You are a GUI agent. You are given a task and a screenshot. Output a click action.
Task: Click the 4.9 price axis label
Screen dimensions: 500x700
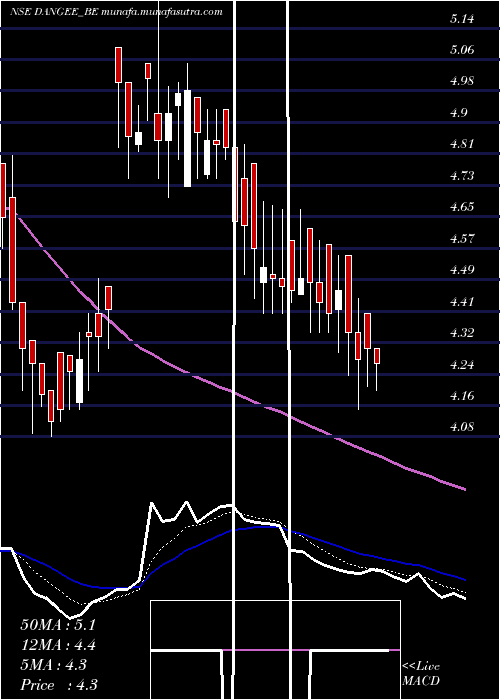click(x=459, y=112)
